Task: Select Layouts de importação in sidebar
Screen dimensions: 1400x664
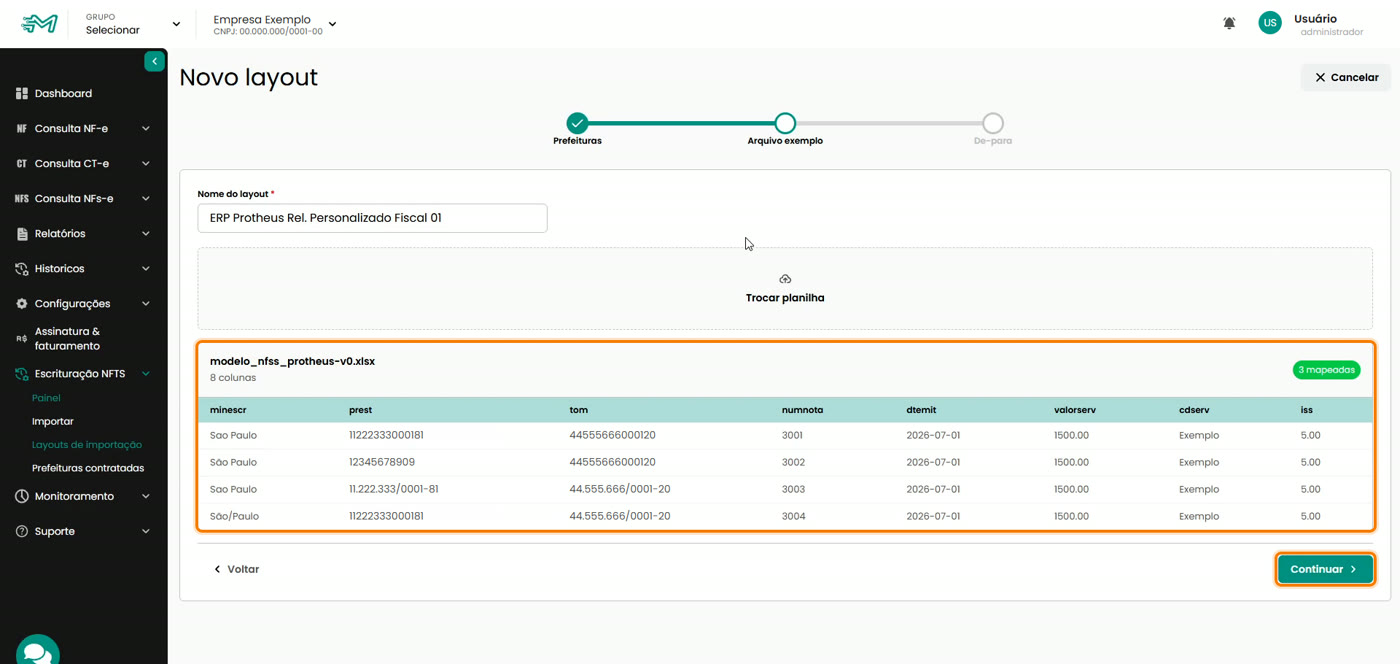Action: click(87, 445)
